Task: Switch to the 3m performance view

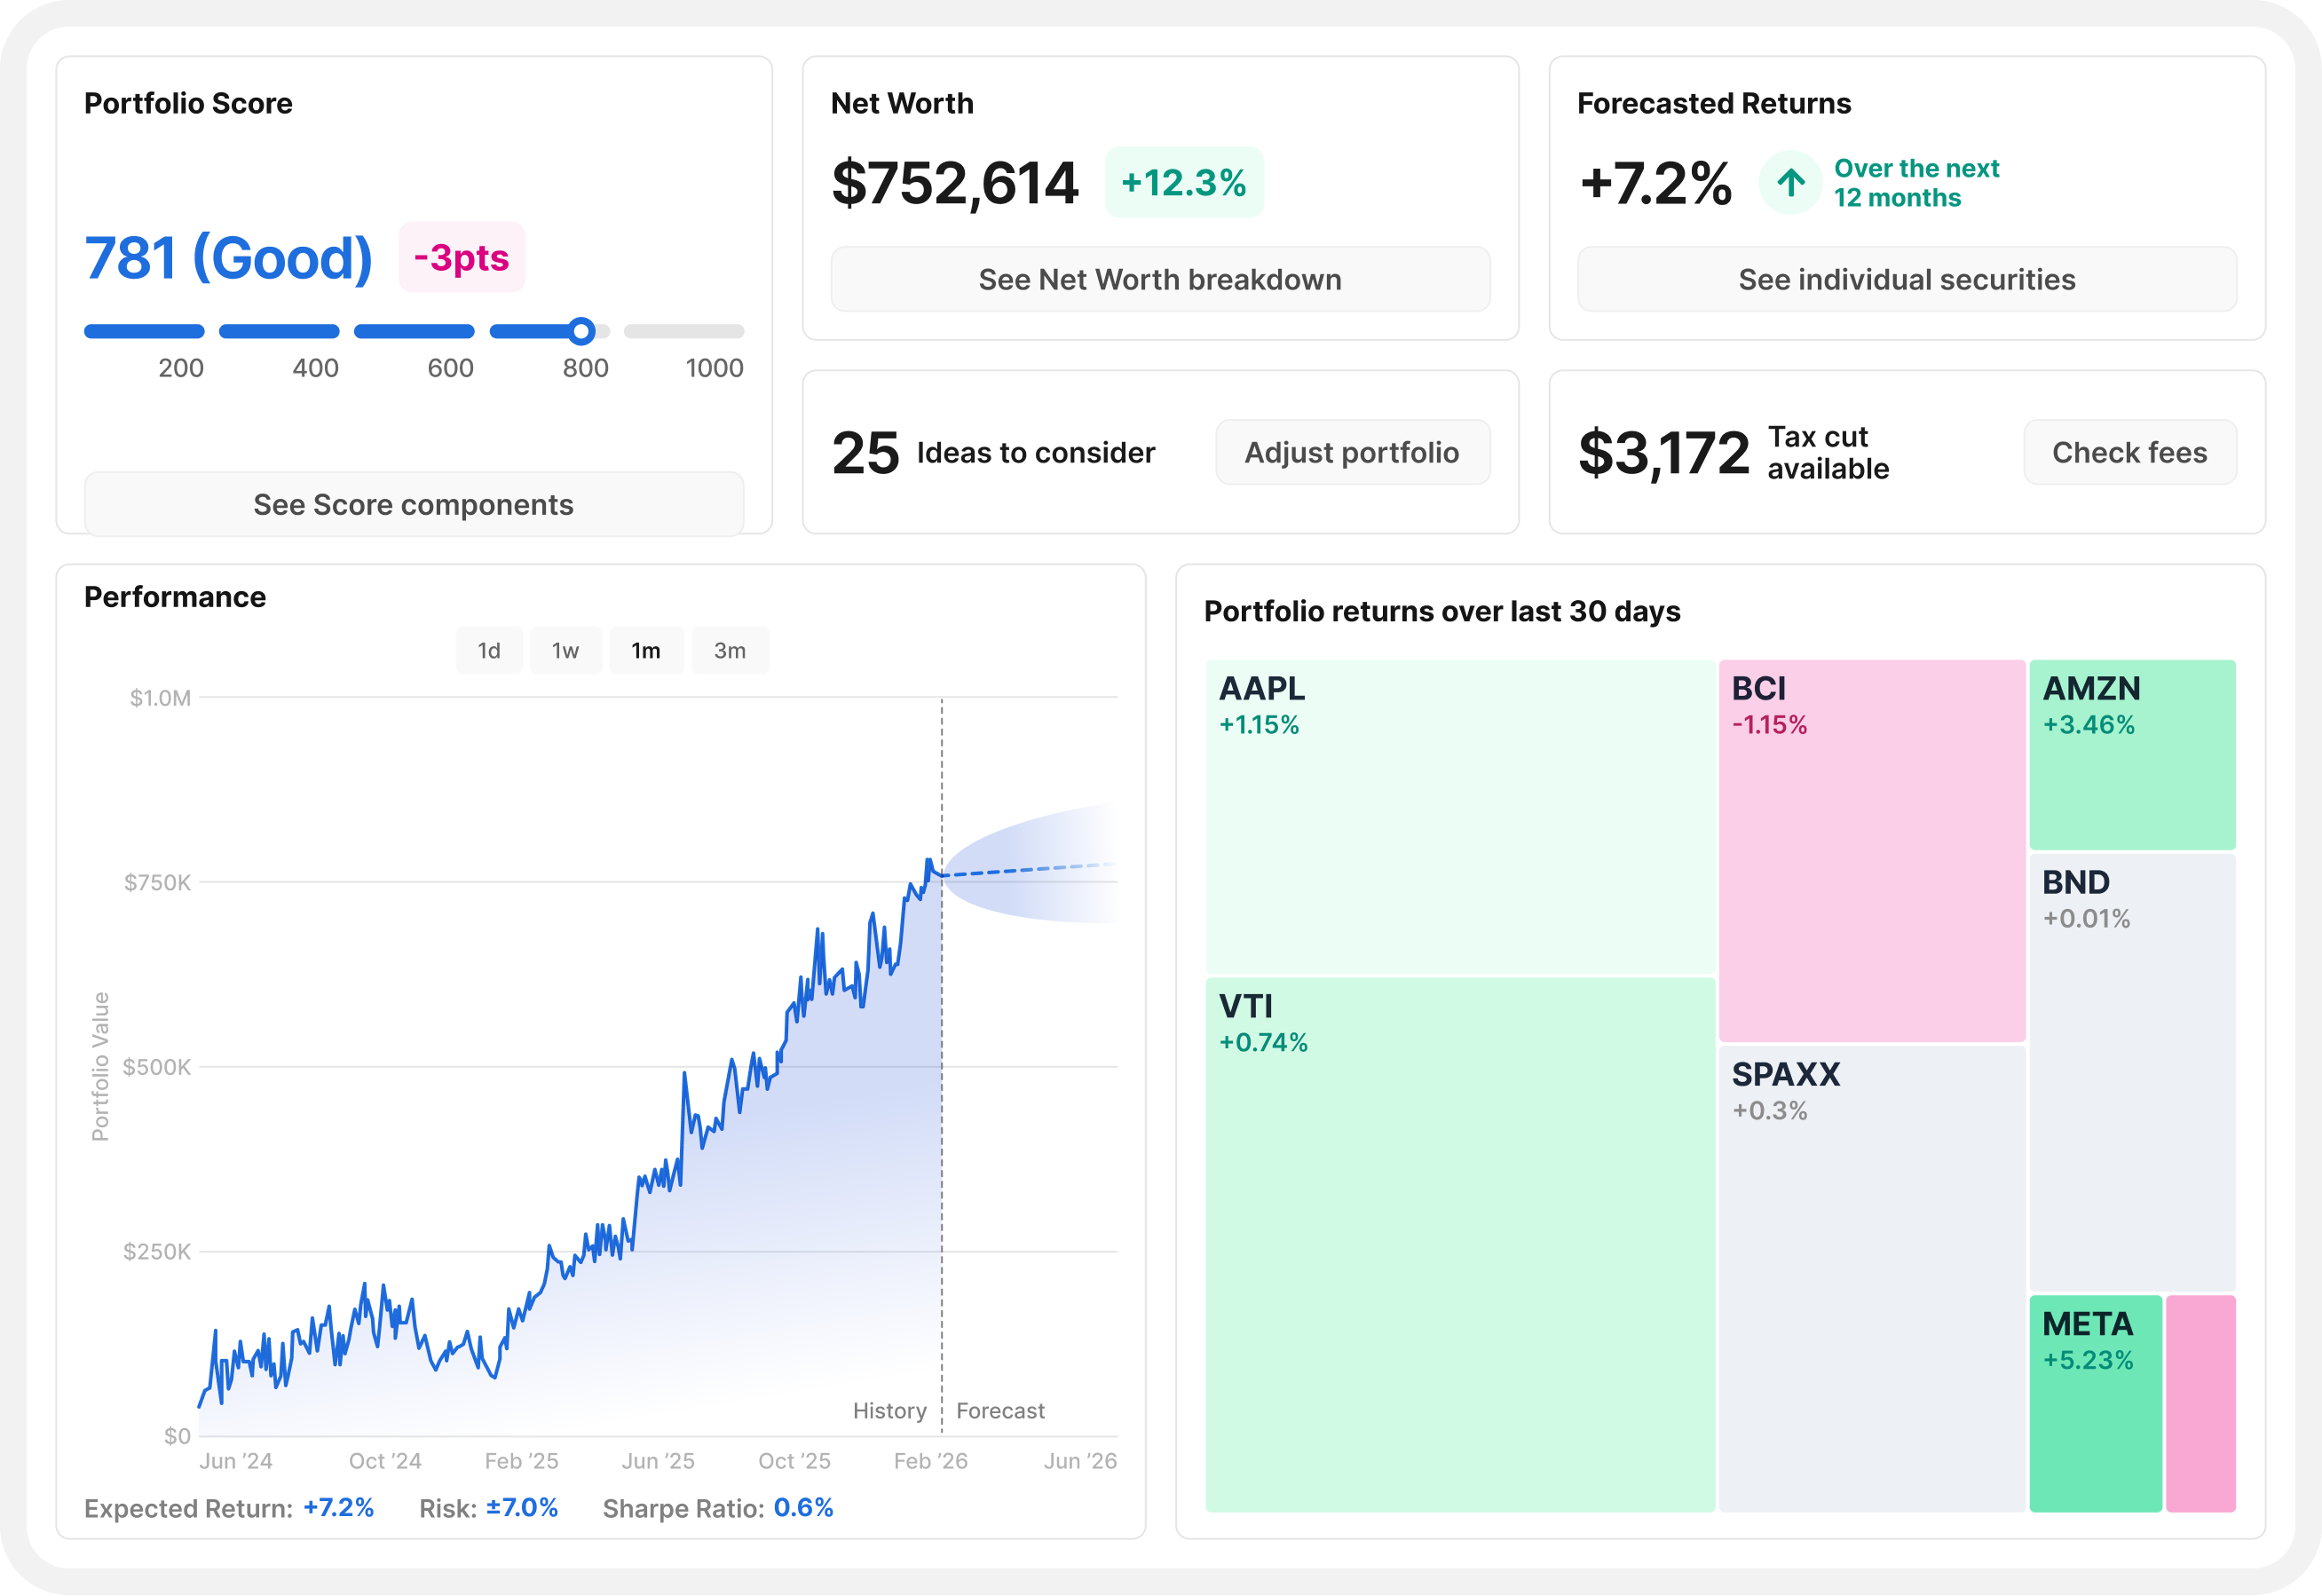Action: click(730, 650)
